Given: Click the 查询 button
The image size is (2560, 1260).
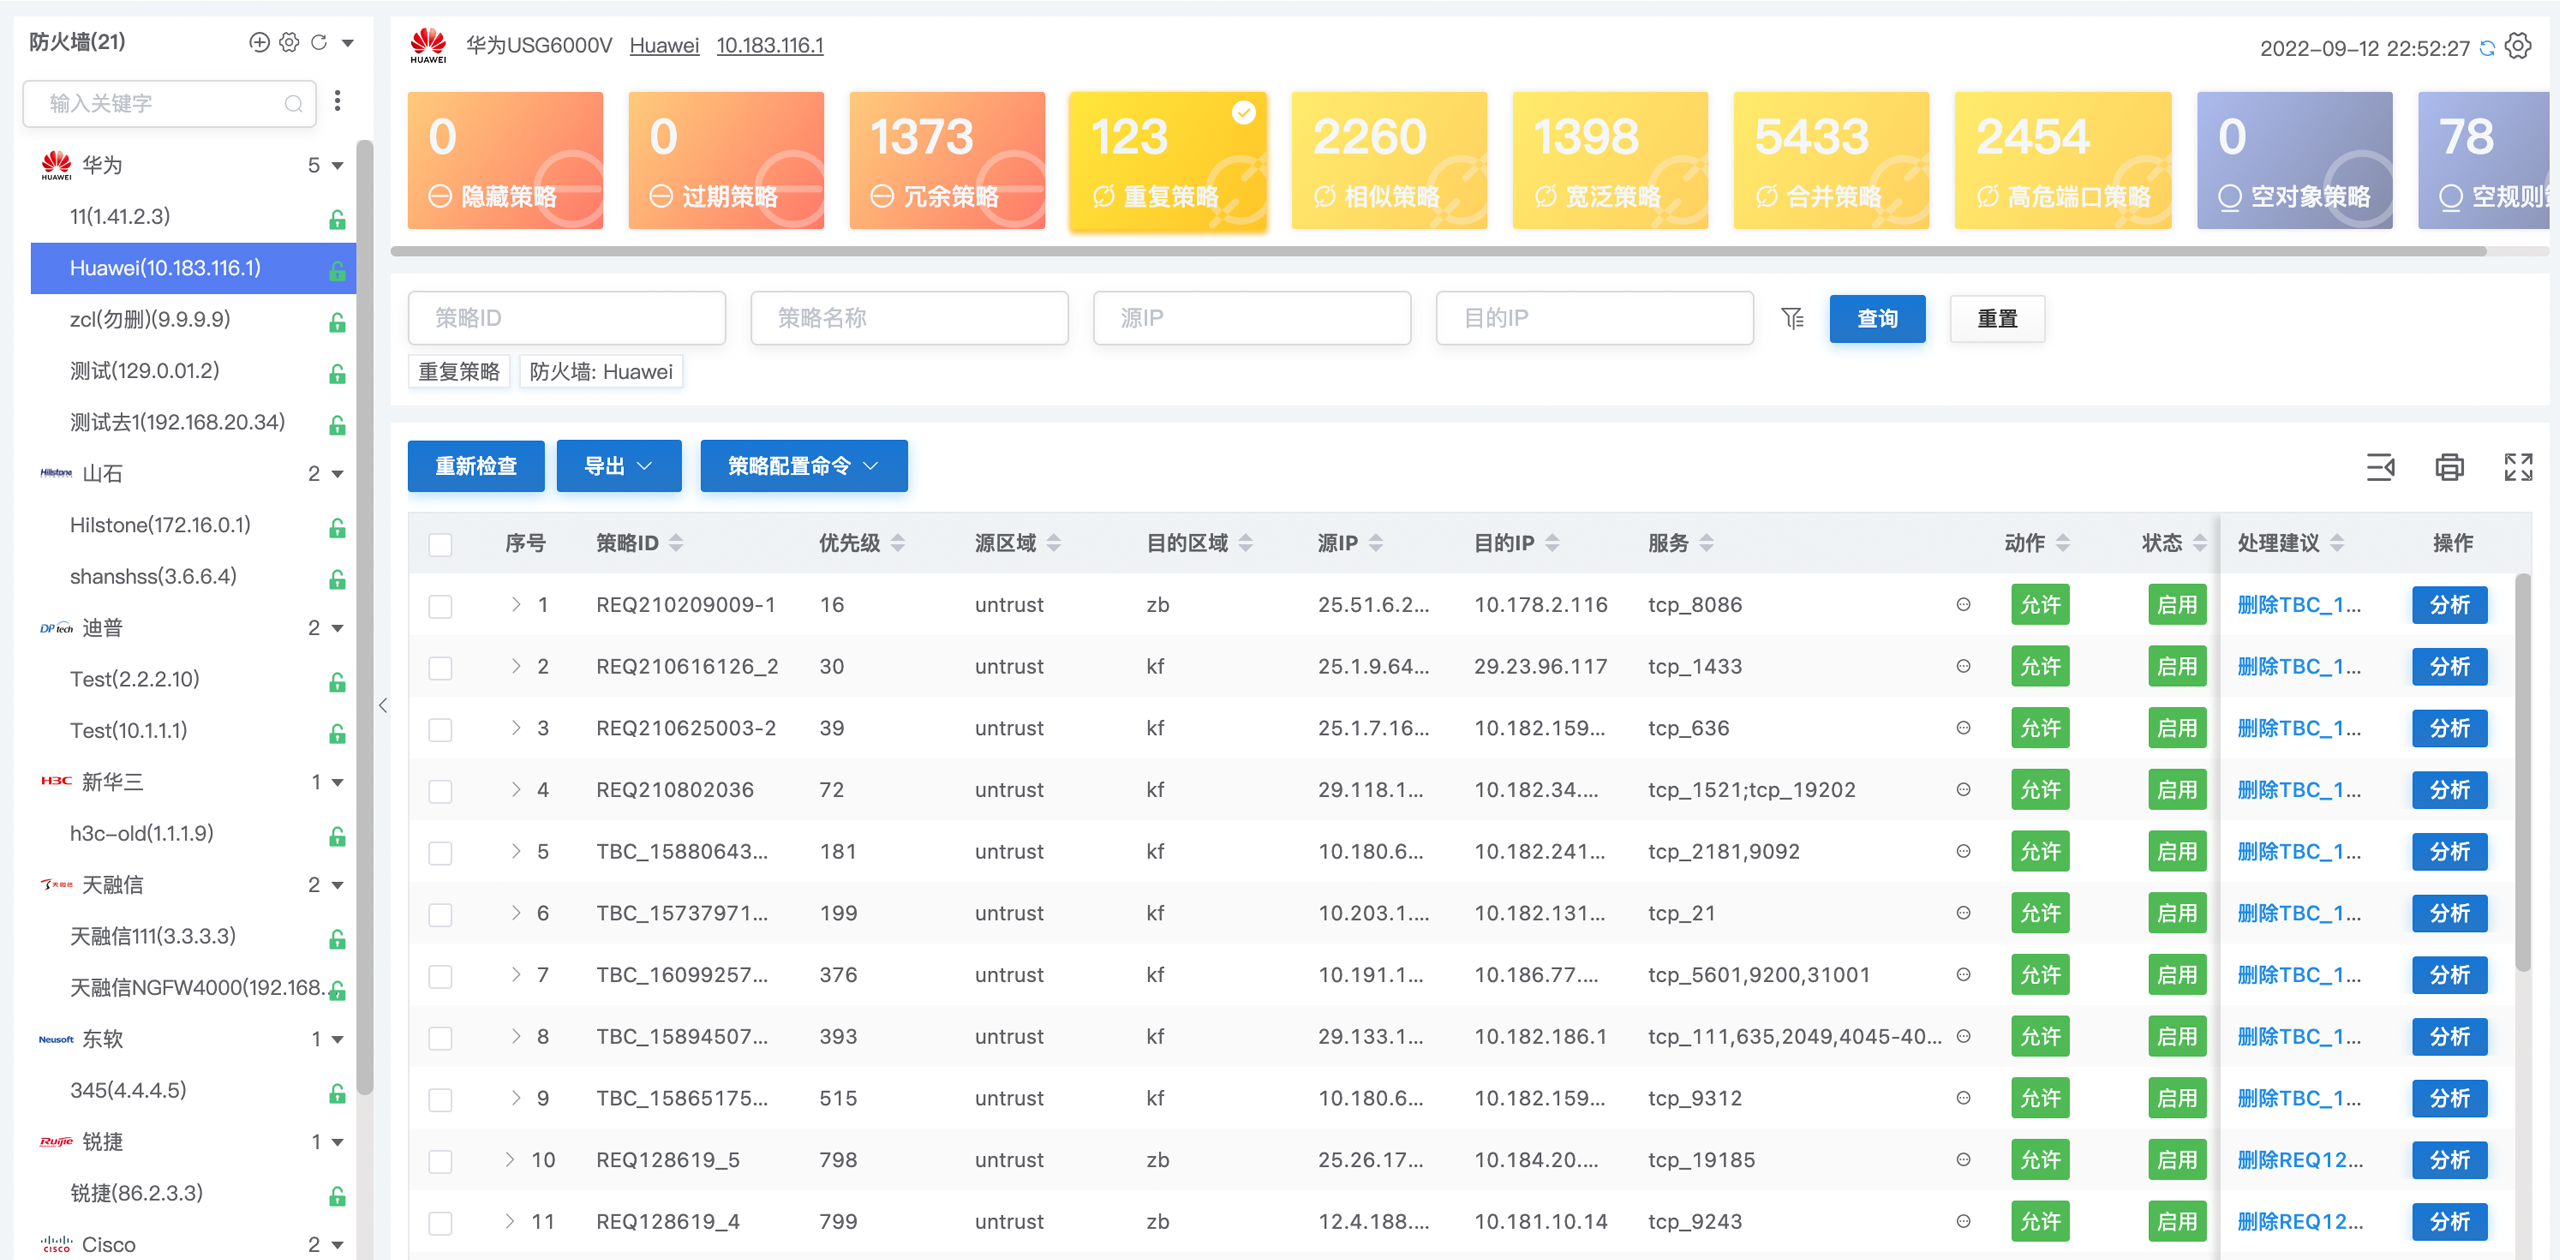Looking at the screenshot, I should point(1877,319).
